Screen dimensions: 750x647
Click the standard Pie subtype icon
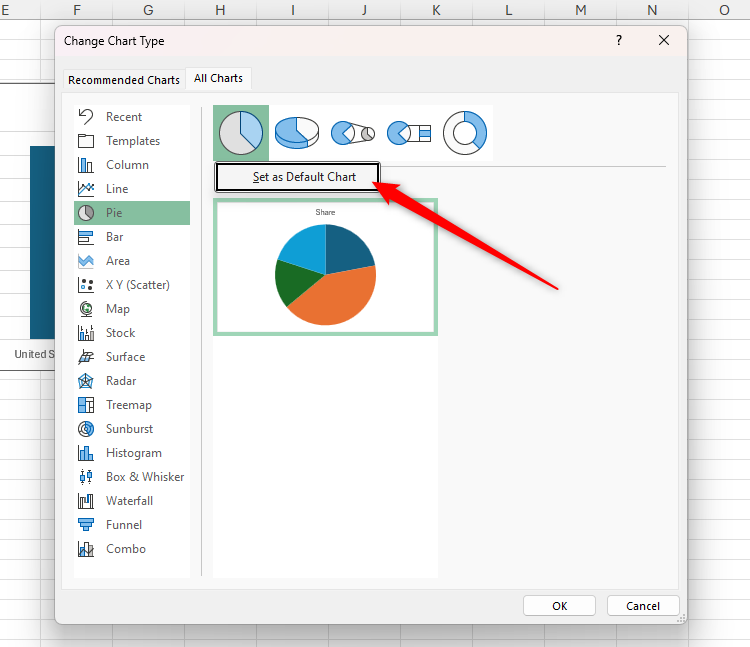(241, 133)
